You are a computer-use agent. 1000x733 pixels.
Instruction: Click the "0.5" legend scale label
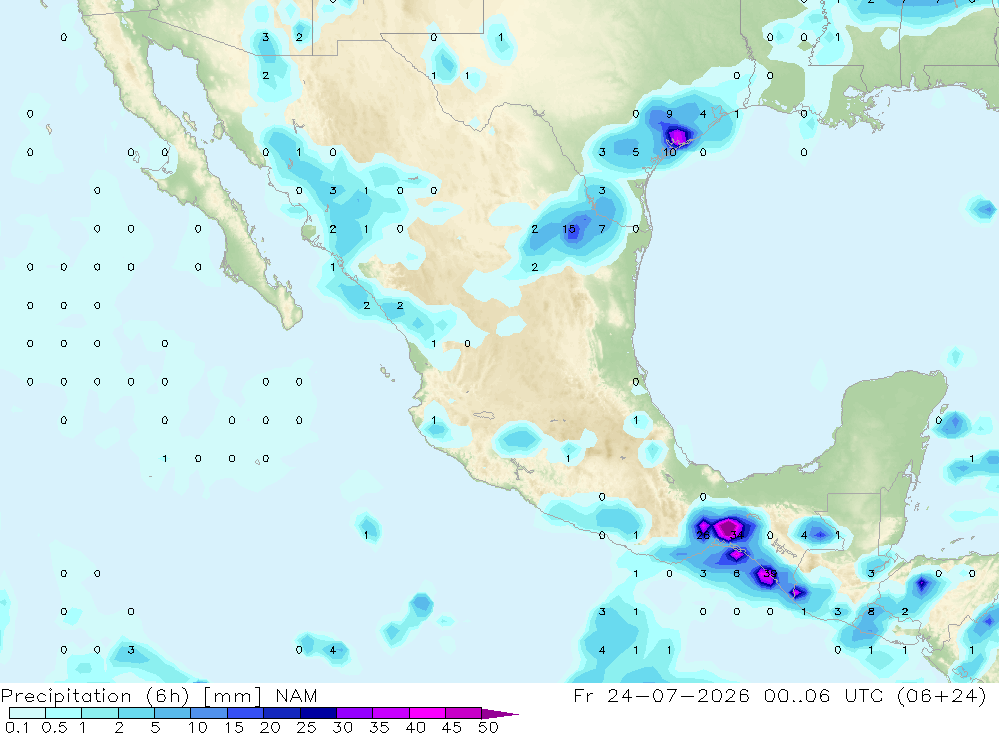55,727
